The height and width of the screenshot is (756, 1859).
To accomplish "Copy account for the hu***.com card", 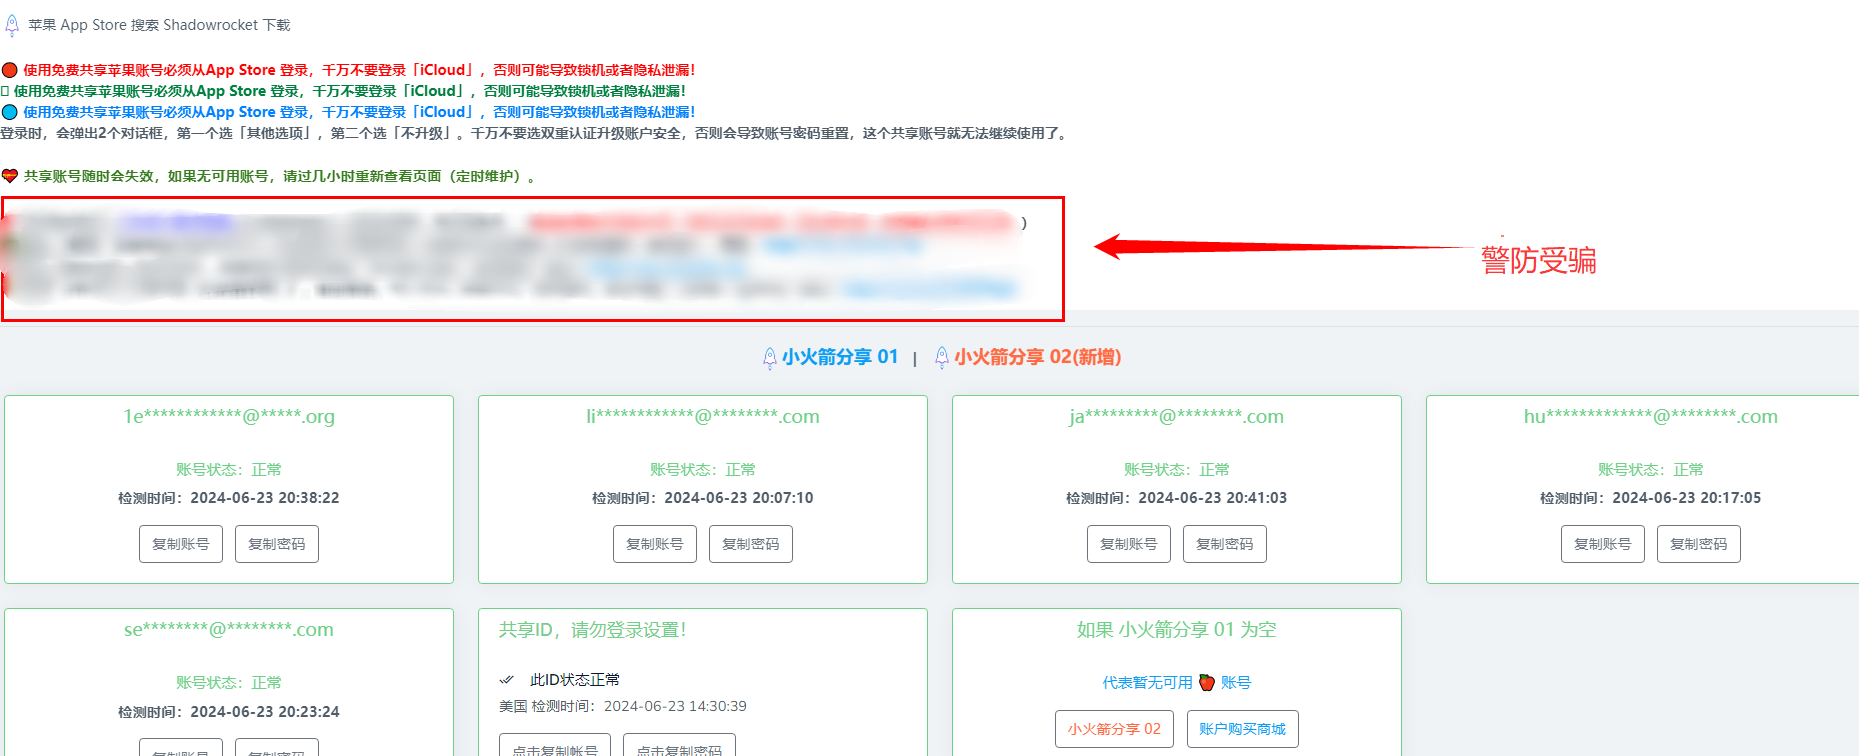I will [1603, 544].
